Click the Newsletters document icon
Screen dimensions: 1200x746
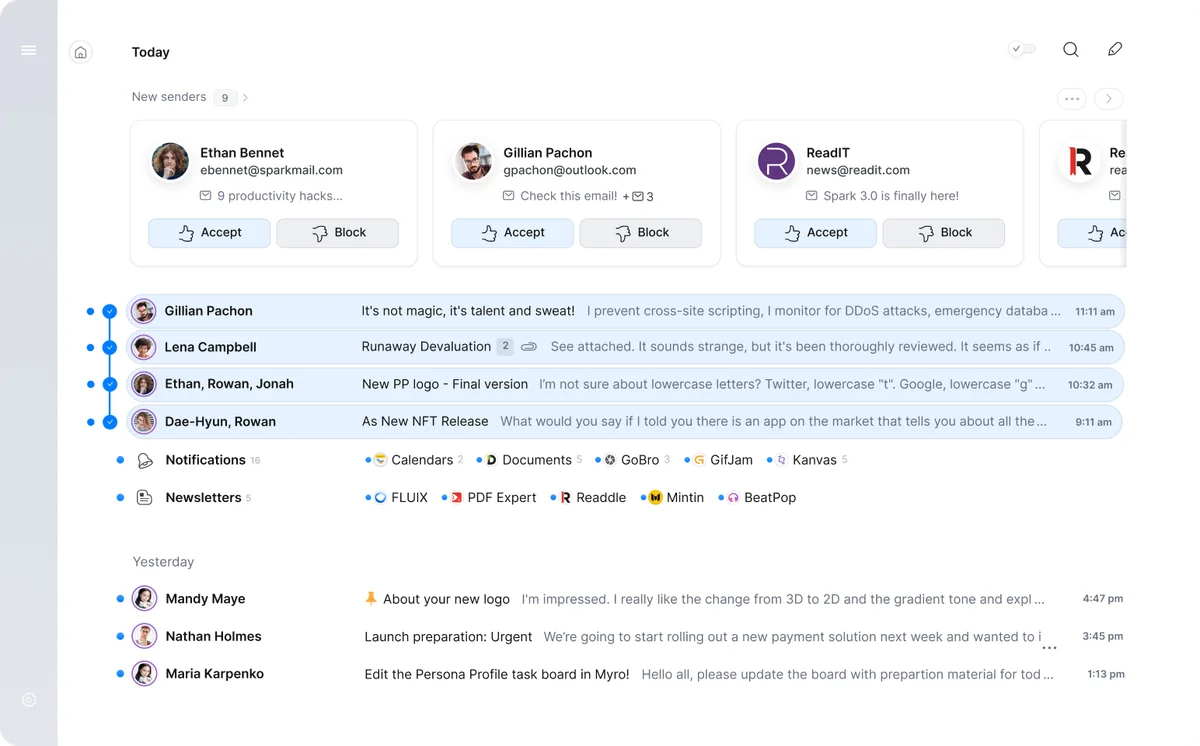[x=145, y=497]
